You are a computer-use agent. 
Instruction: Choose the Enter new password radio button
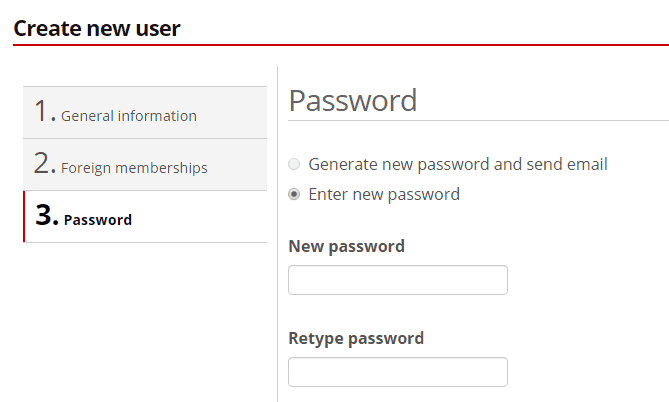click(x=294, y=194)
